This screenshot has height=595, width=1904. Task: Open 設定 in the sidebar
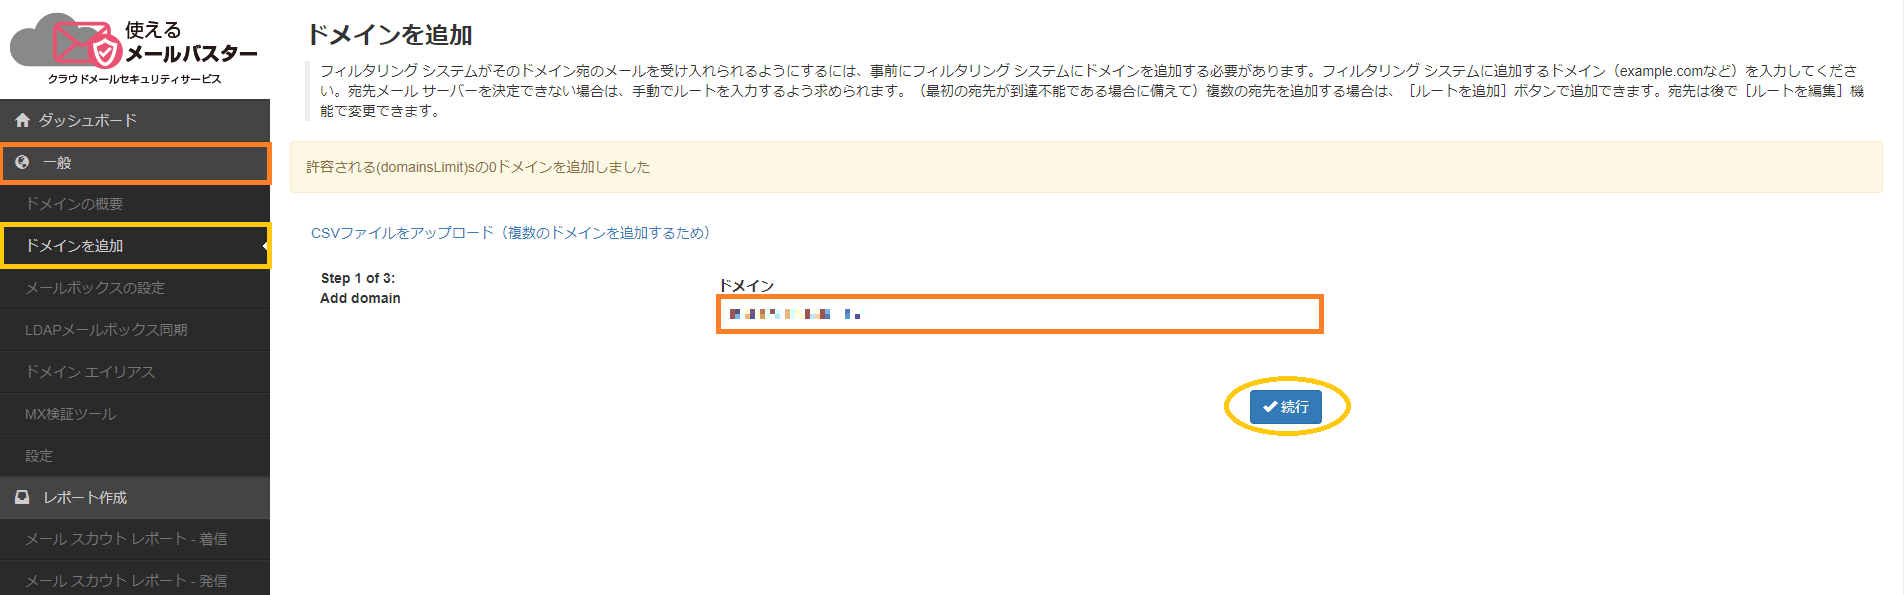tap(135, 456)
